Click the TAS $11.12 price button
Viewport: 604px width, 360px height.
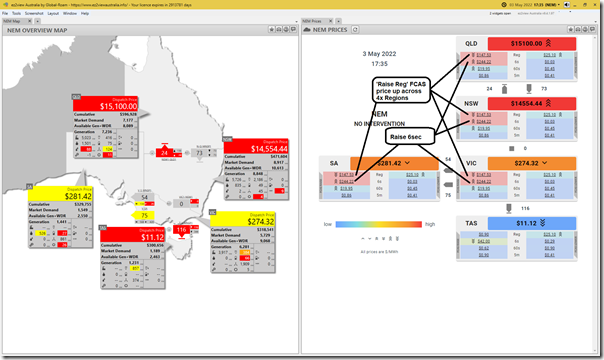532,223
